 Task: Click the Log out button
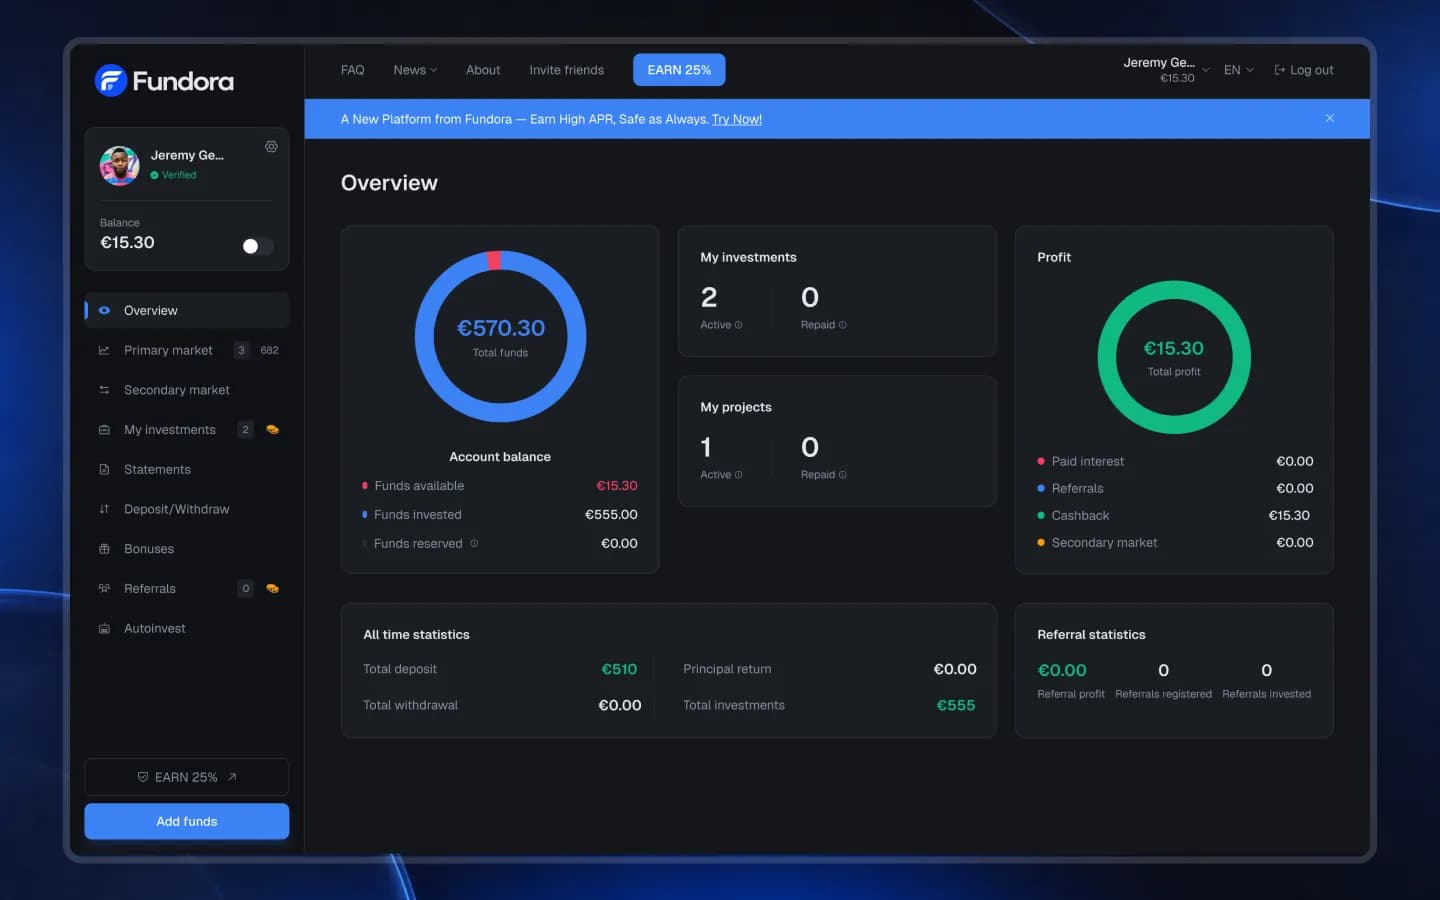click(x=1304, y=70)
